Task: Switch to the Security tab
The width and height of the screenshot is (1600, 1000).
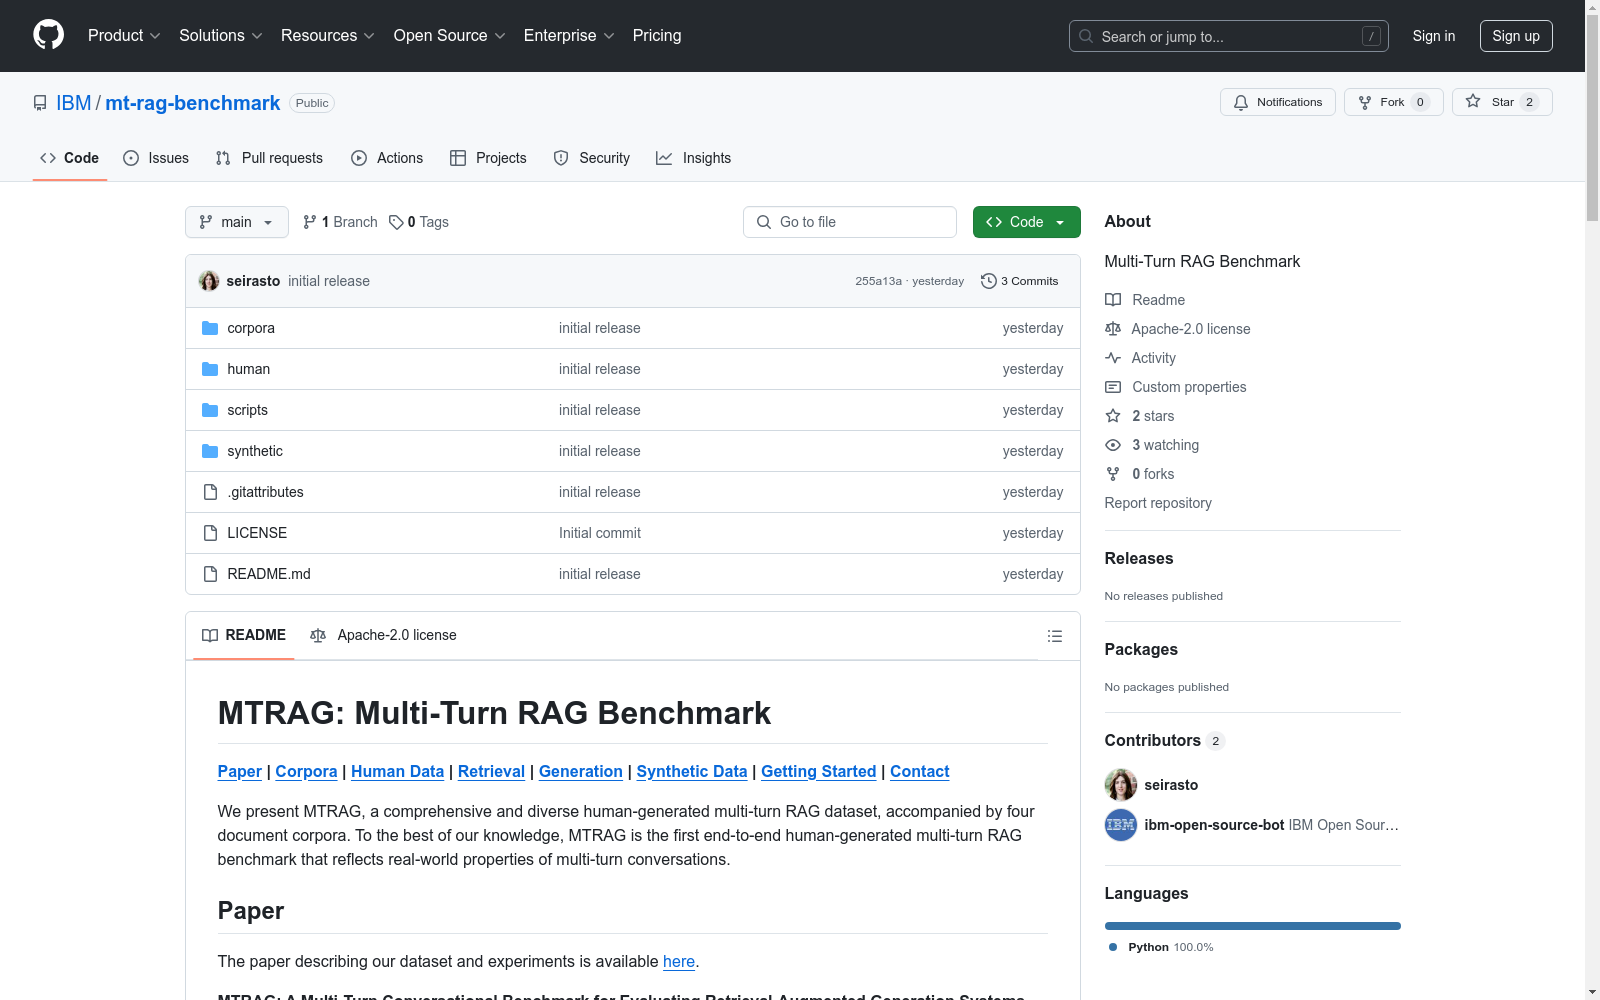Action: (x=592, y=158)
